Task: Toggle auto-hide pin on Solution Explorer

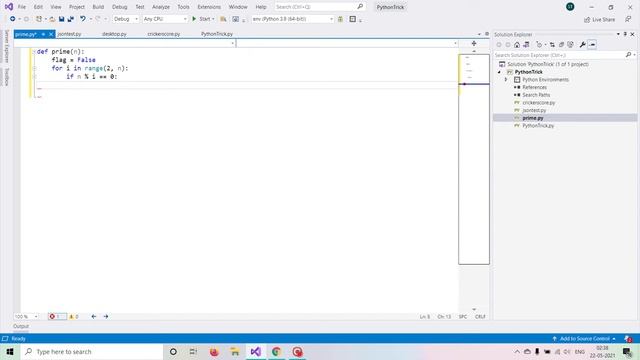Action: point(625,34)
